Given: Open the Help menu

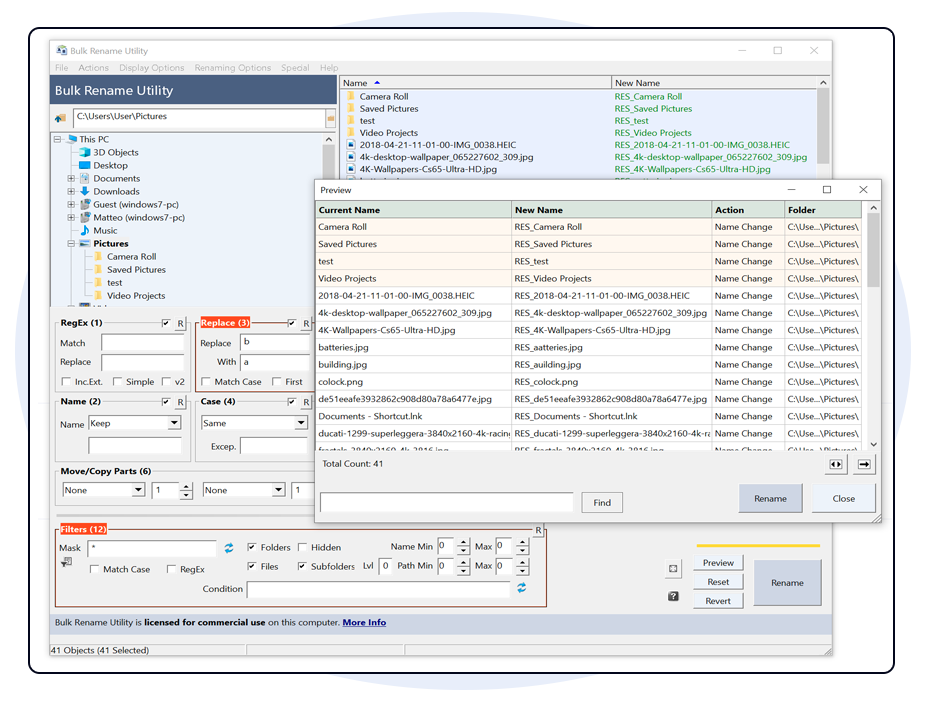Looking at the screenshot, I should click(x=329, y=68).
